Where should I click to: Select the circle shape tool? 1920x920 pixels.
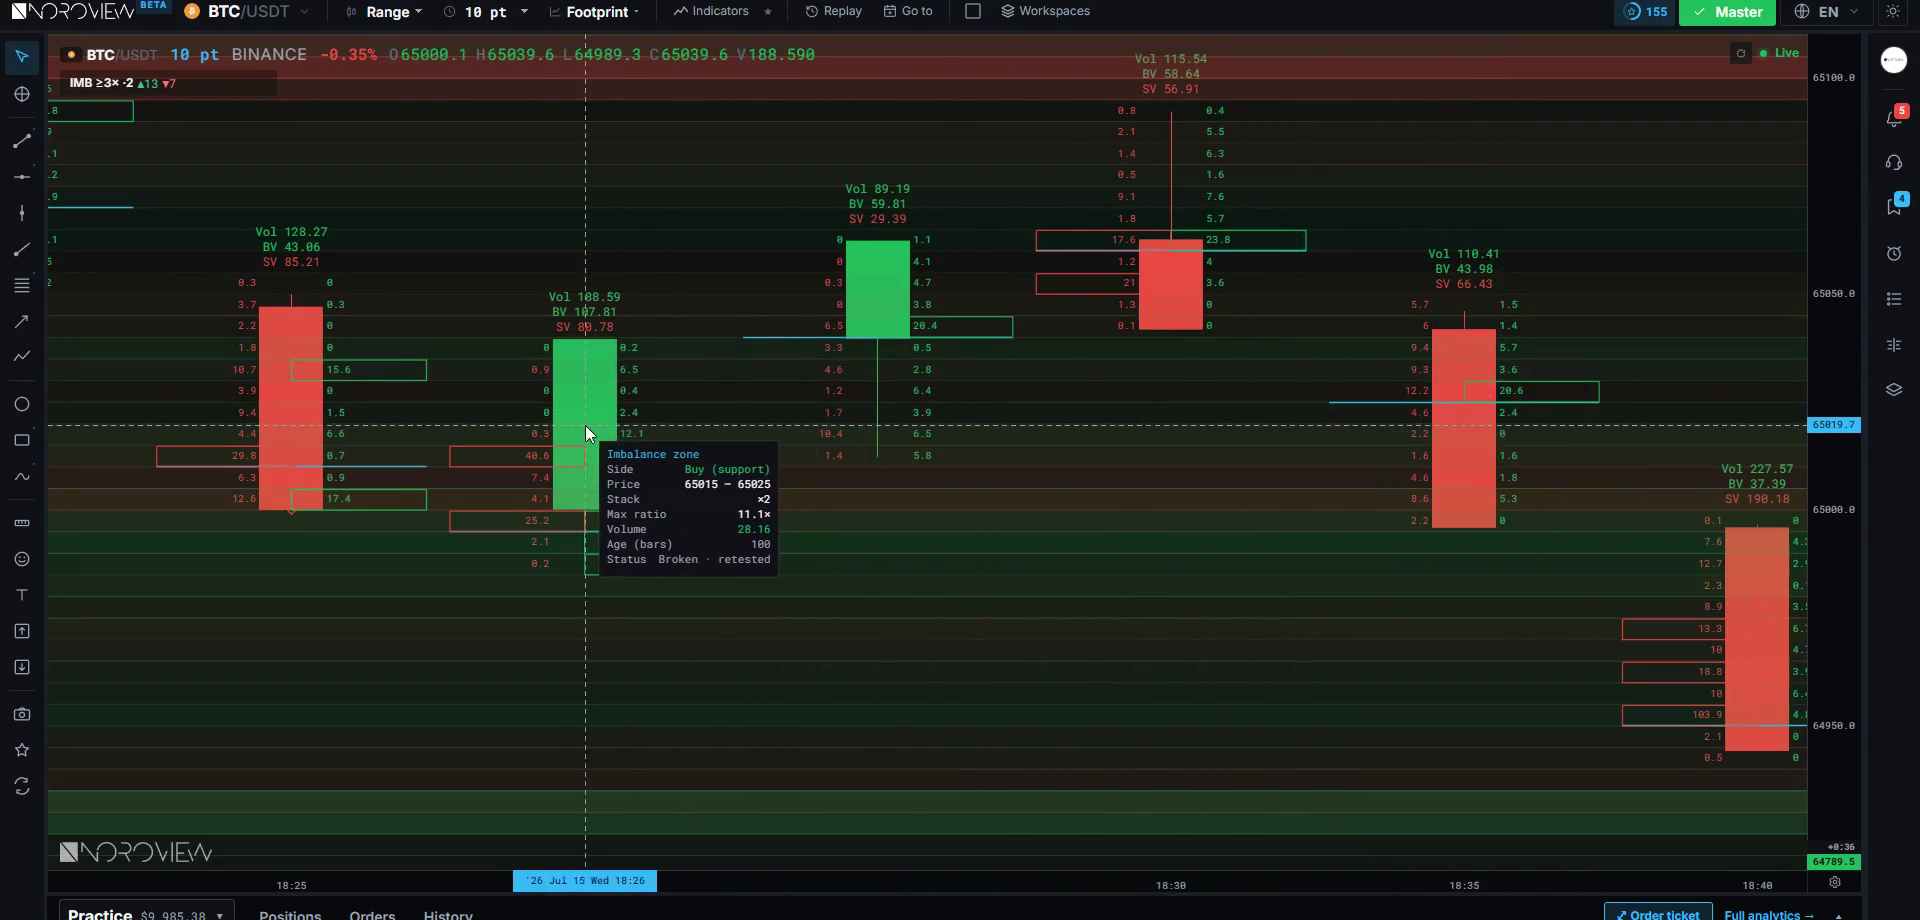(x=22, y=404)
